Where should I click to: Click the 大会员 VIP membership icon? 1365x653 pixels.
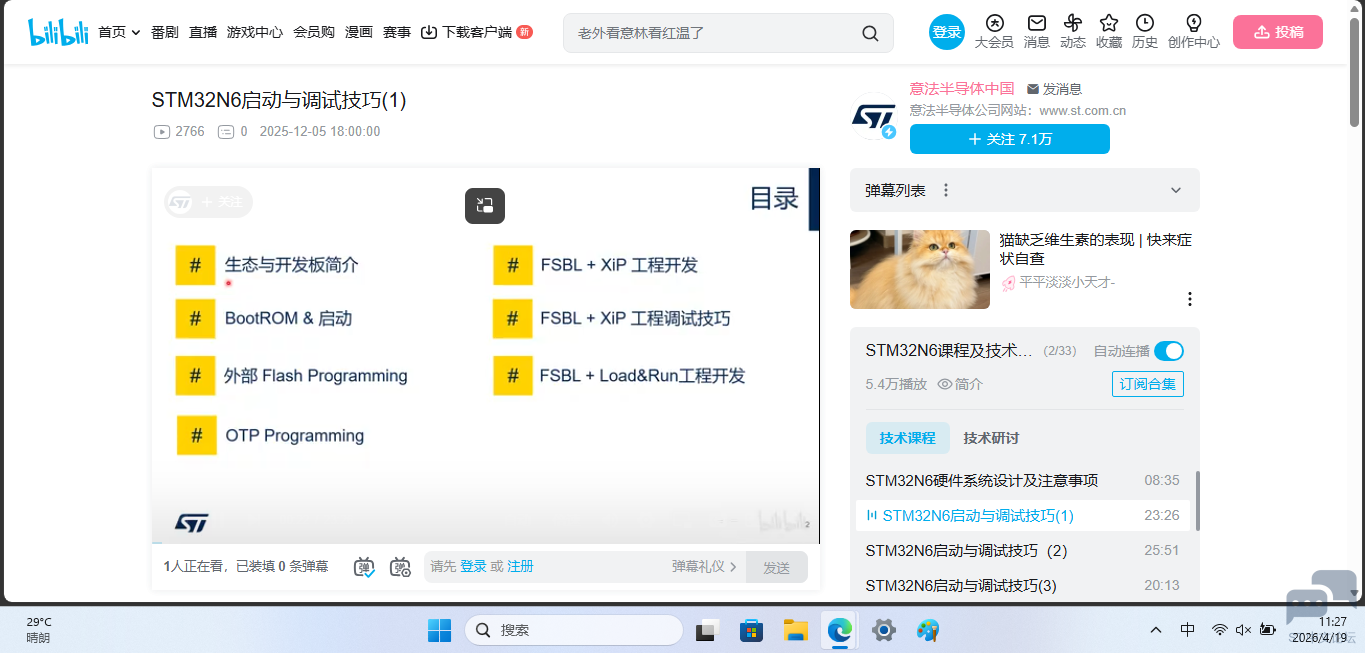[995, 24]
